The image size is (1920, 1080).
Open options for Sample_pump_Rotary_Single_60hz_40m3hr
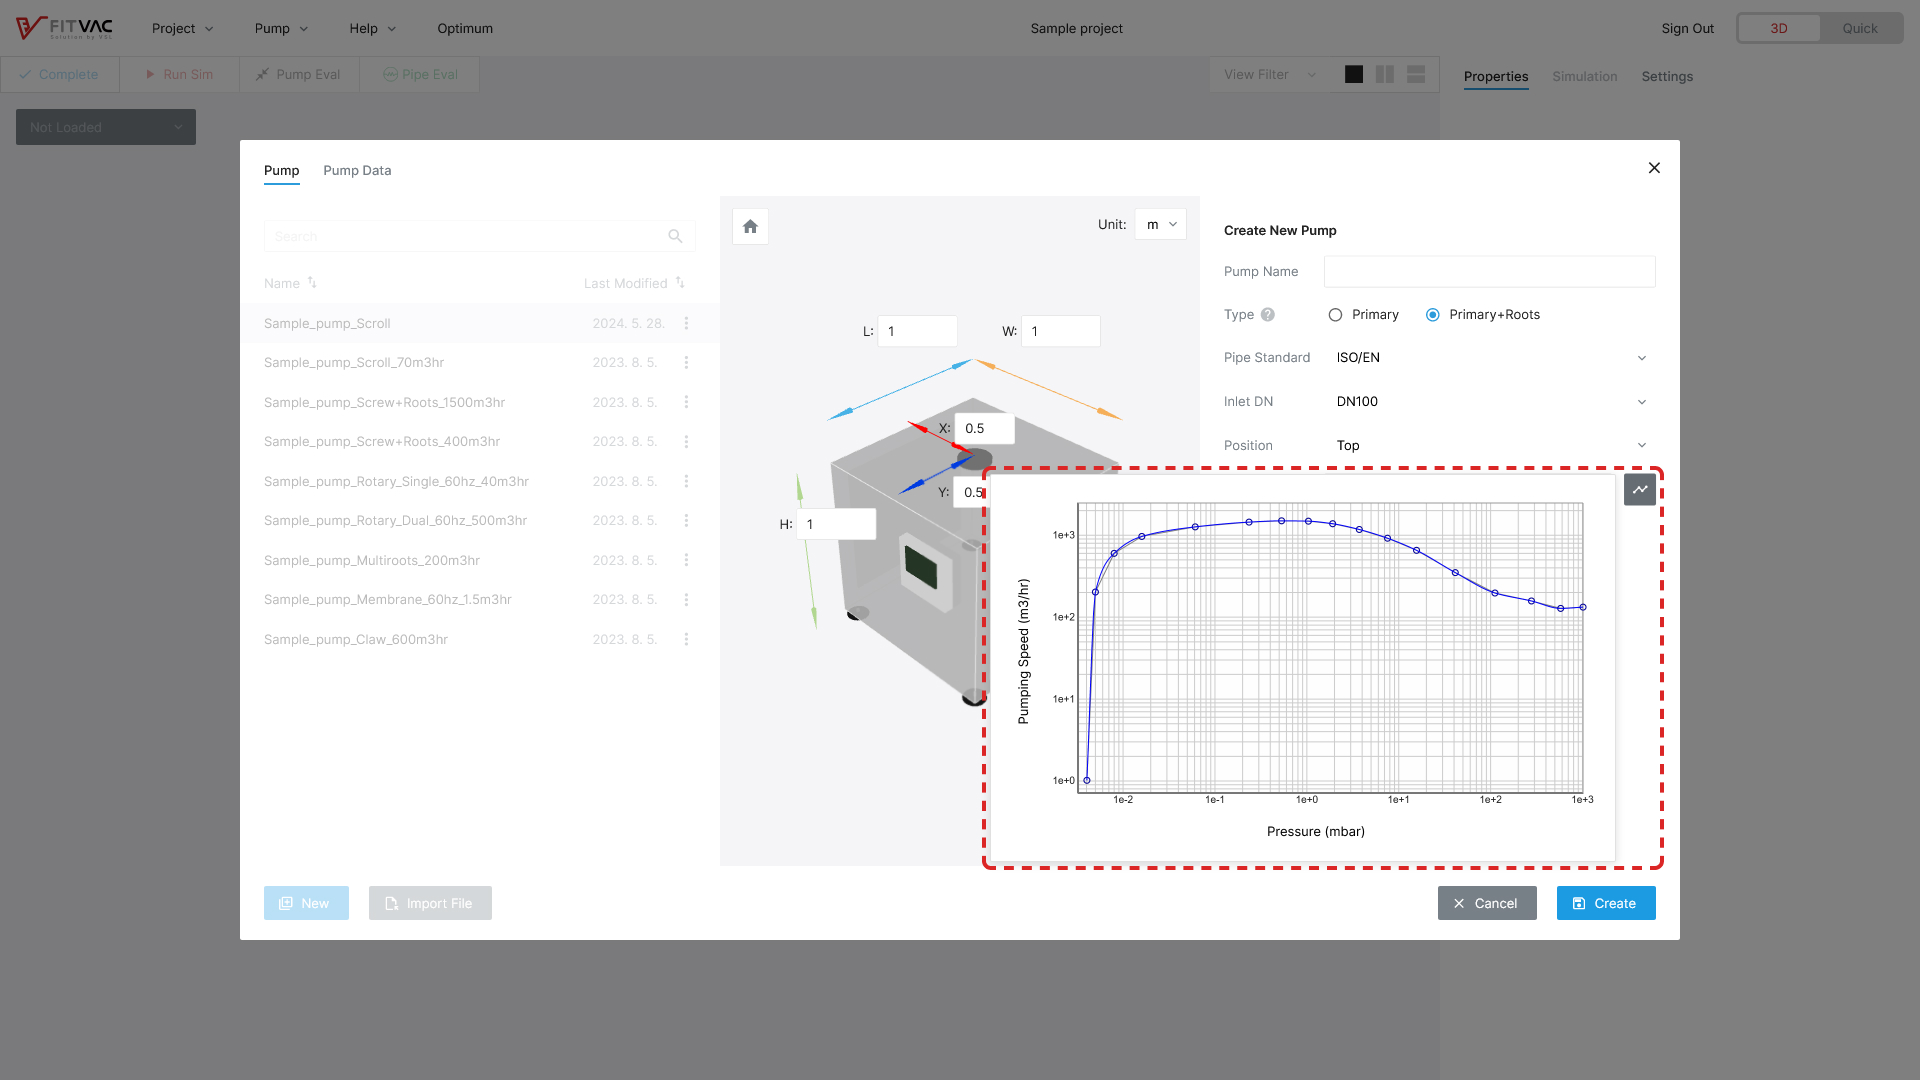point(686,481)
